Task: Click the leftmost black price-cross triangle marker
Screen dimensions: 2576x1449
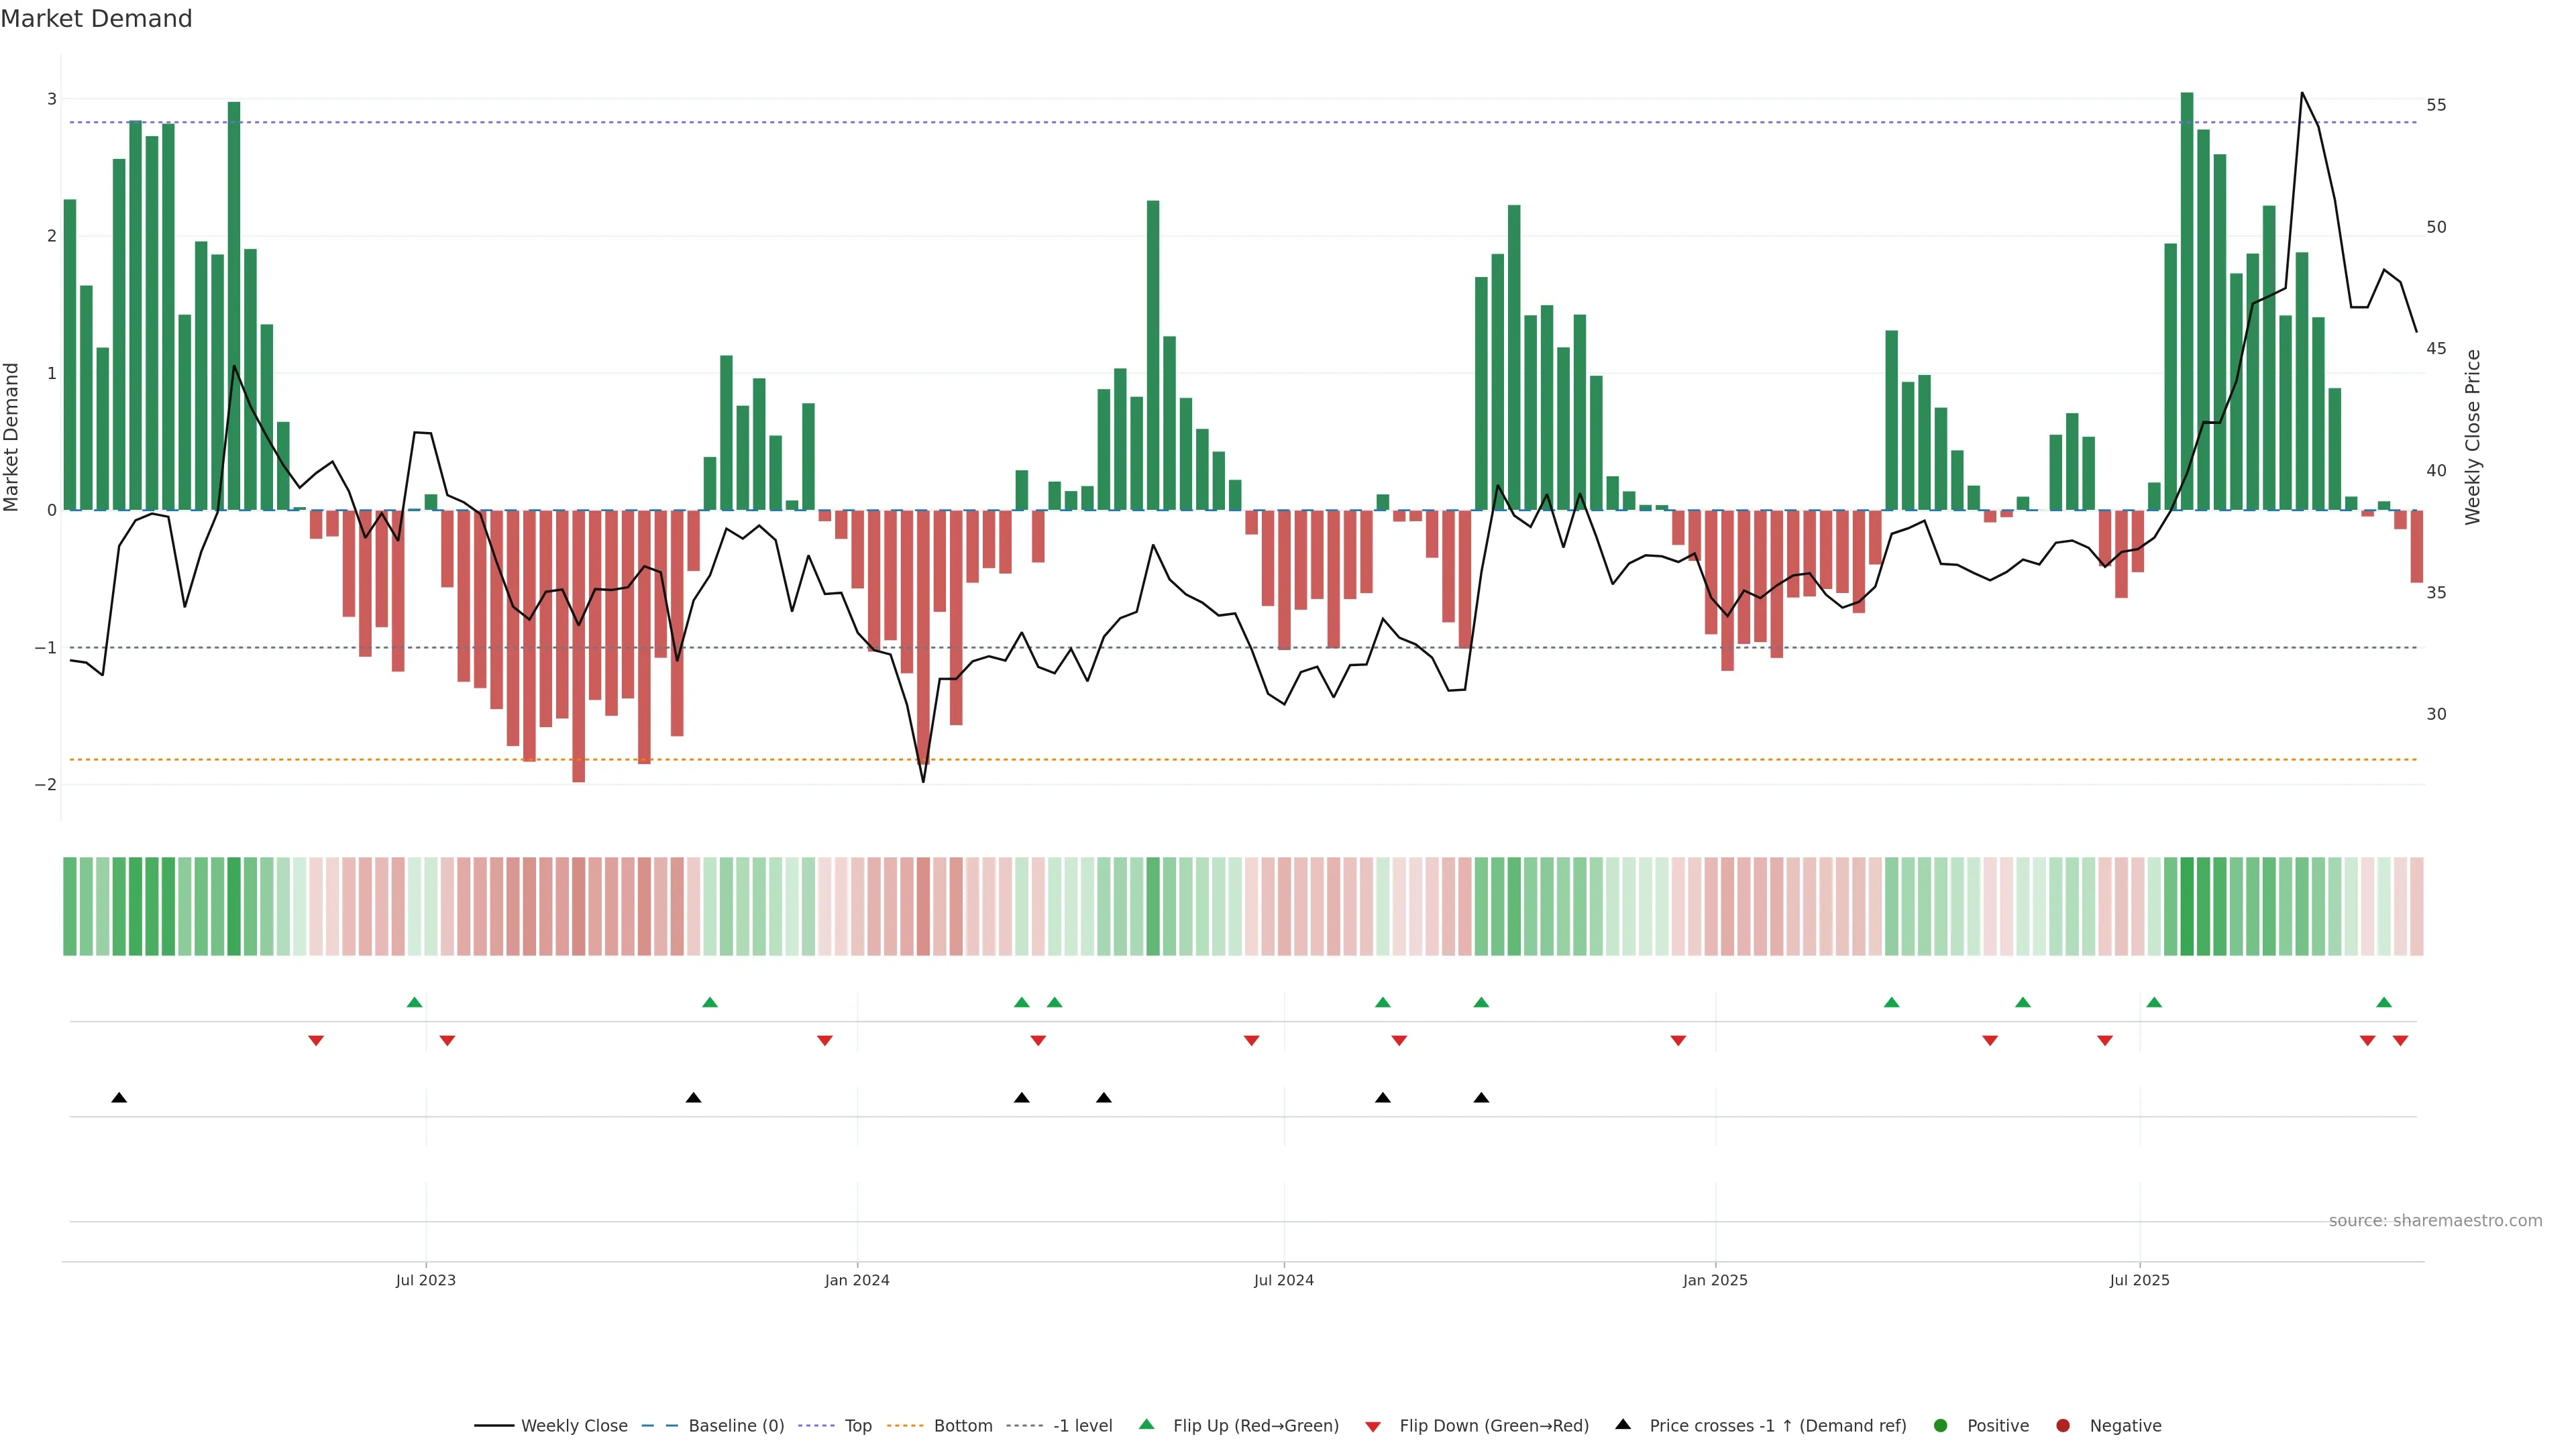Action: point(119,1098)
